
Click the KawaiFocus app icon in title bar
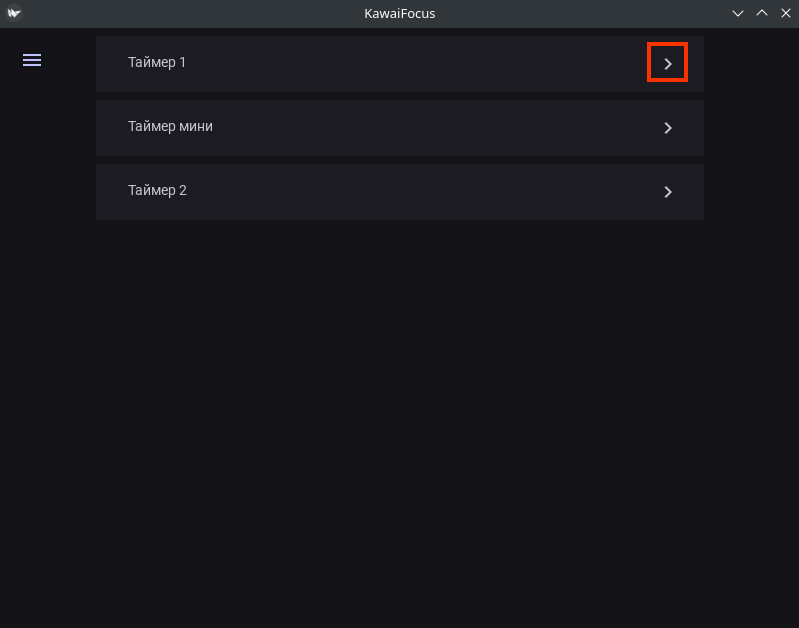tap(14, 13)
